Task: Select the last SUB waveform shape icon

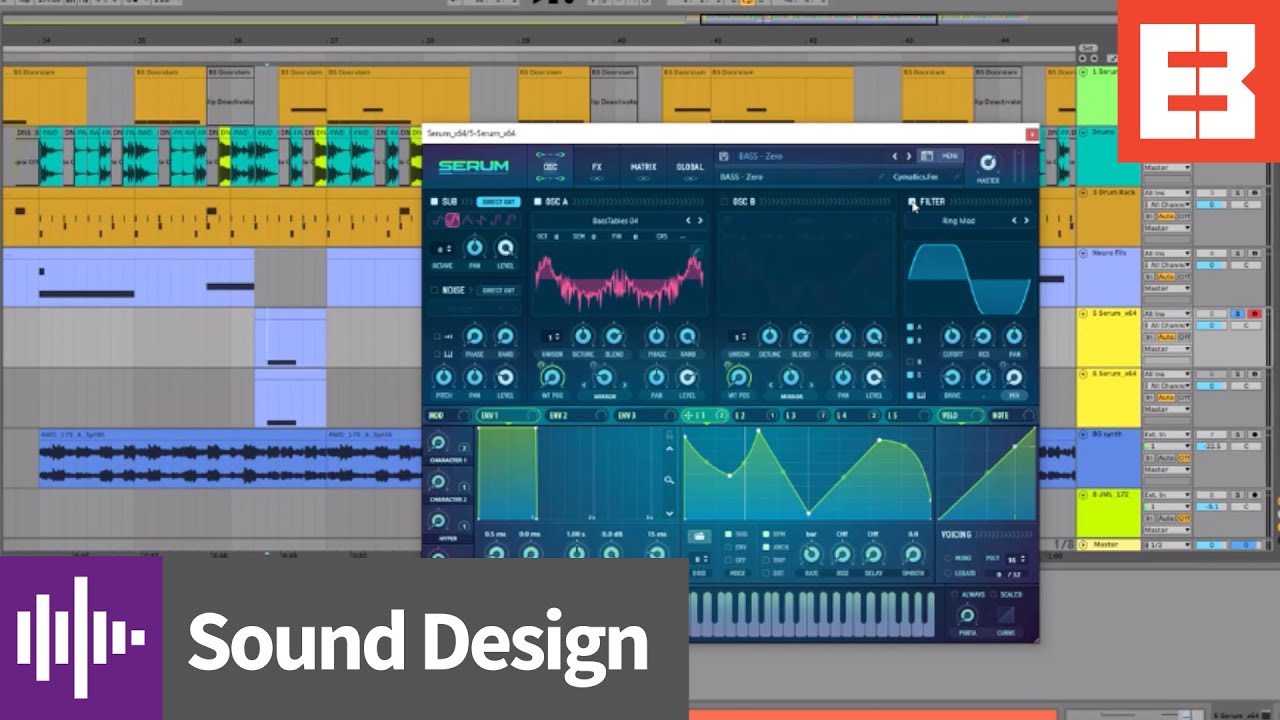Action: [510, 220]
